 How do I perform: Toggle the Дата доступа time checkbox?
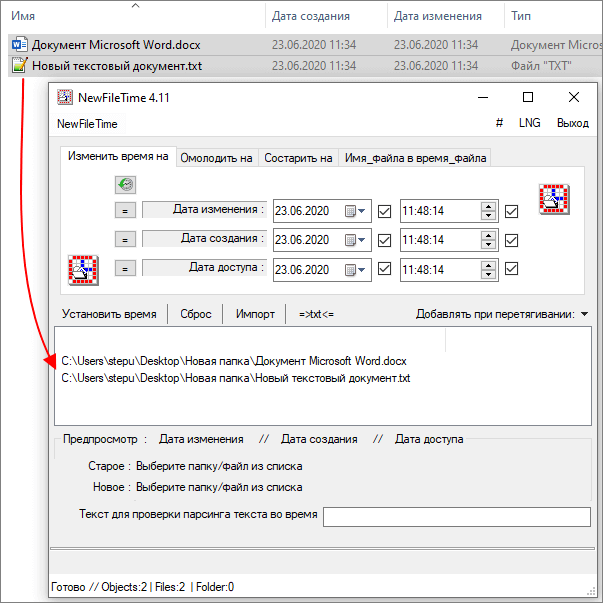pyautogui.click(x=511, y=268)
